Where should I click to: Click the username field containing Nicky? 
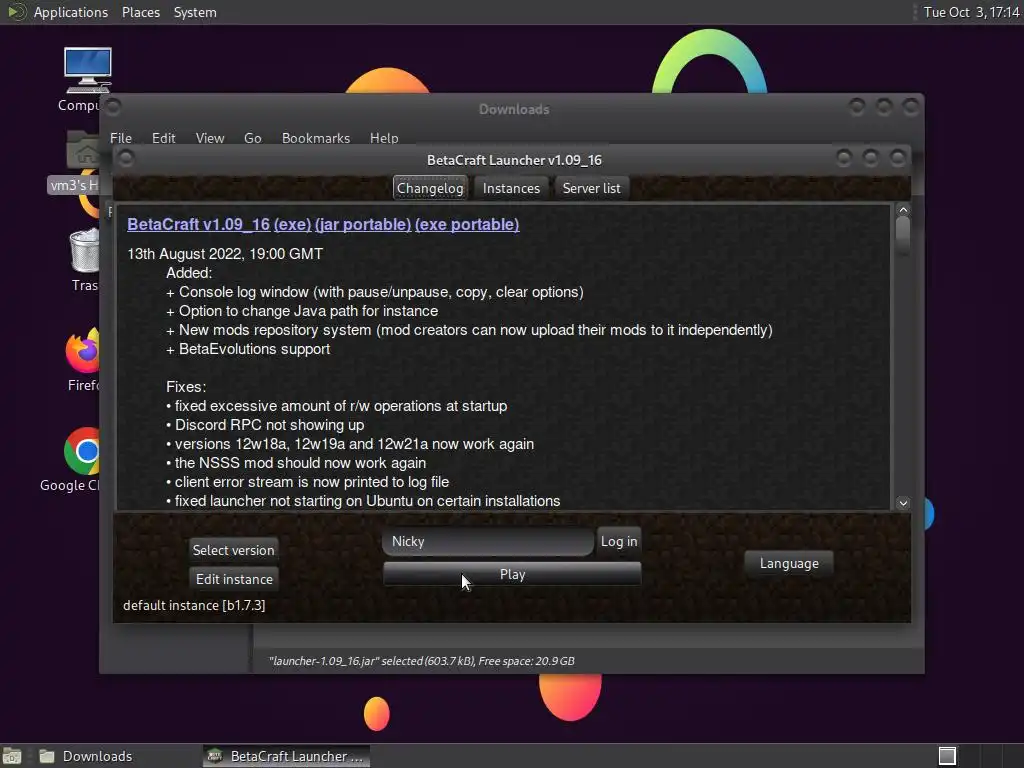pyautogui.click(x=488, y=541)
